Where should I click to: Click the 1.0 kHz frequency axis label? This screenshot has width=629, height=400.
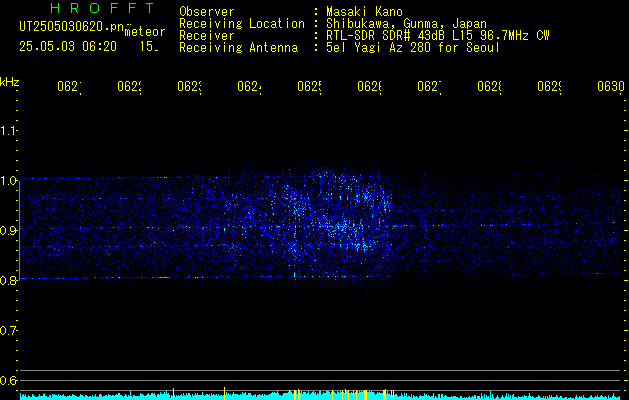[8, 181]
